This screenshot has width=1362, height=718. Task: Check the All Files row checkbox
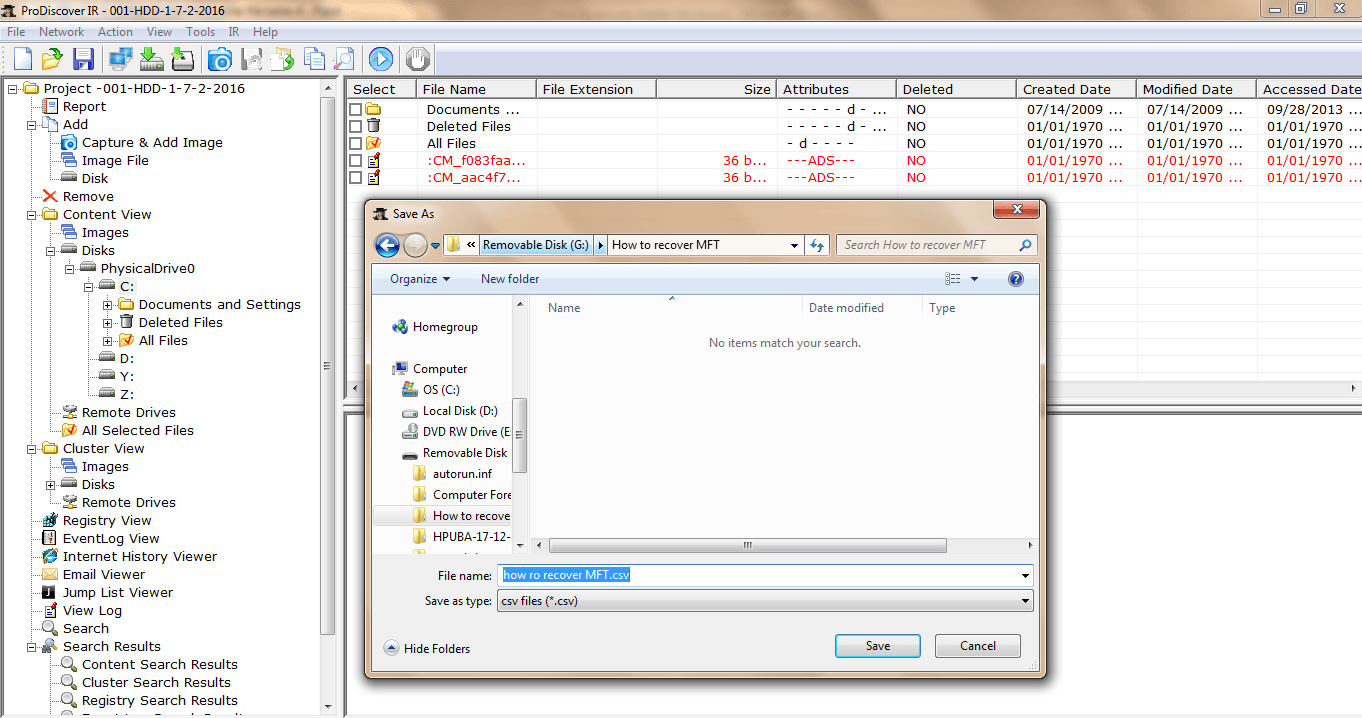[355, 143]
